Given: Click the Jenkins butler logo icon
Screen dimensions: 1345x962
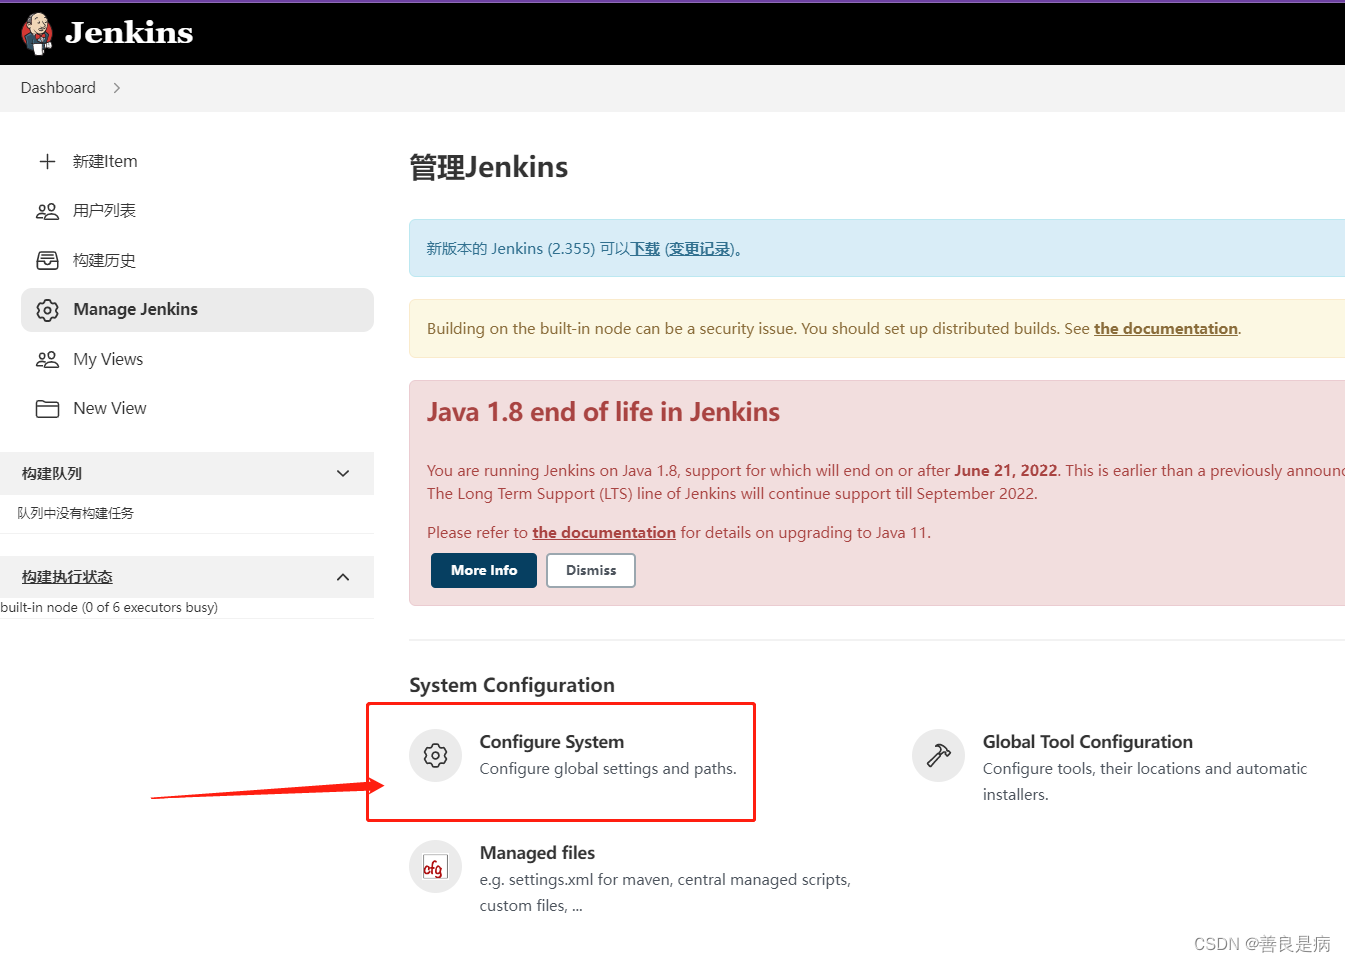Looking at the screenshot, I should (x=37, y=33).
